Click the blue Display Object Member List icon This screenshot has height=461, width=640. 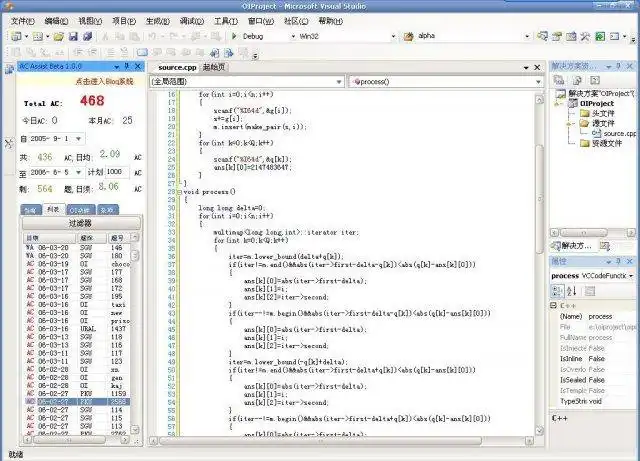pyautogui.click(x=142, y=52)
